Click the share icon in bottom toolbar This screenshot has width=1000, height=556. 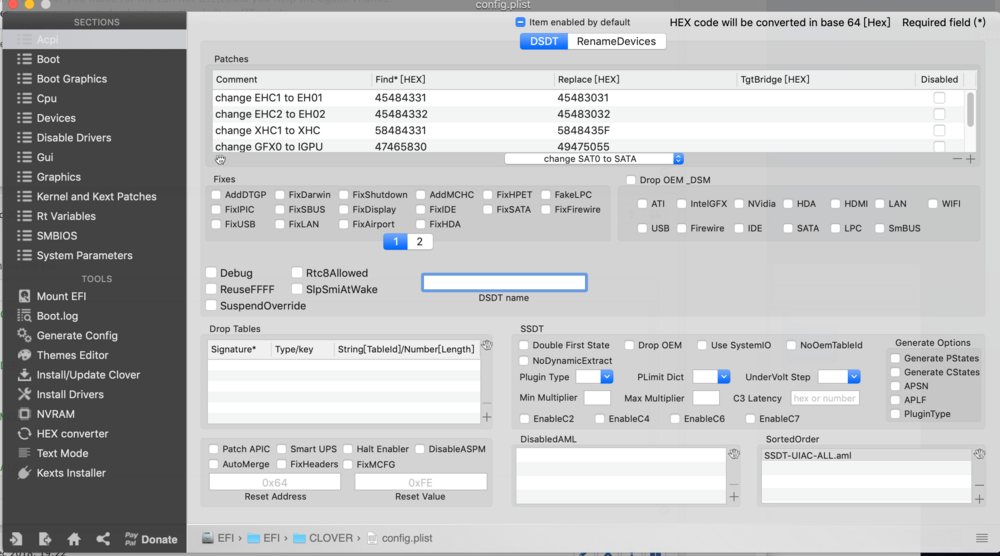point(103,539)
